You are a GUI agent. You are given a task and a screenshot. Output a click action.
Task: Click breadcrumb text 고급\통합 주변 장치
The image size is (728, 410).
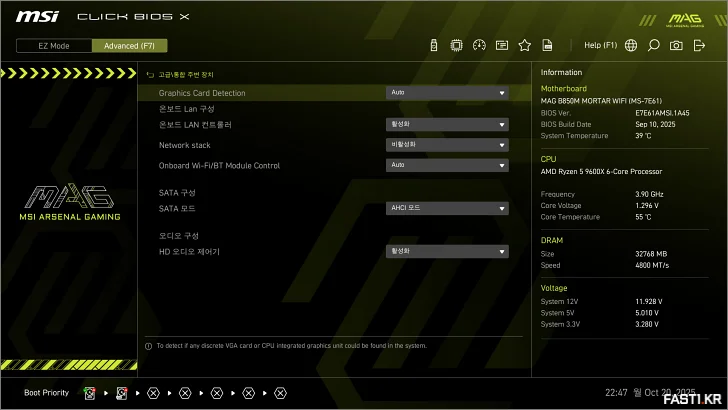click(x=186, y=75)
